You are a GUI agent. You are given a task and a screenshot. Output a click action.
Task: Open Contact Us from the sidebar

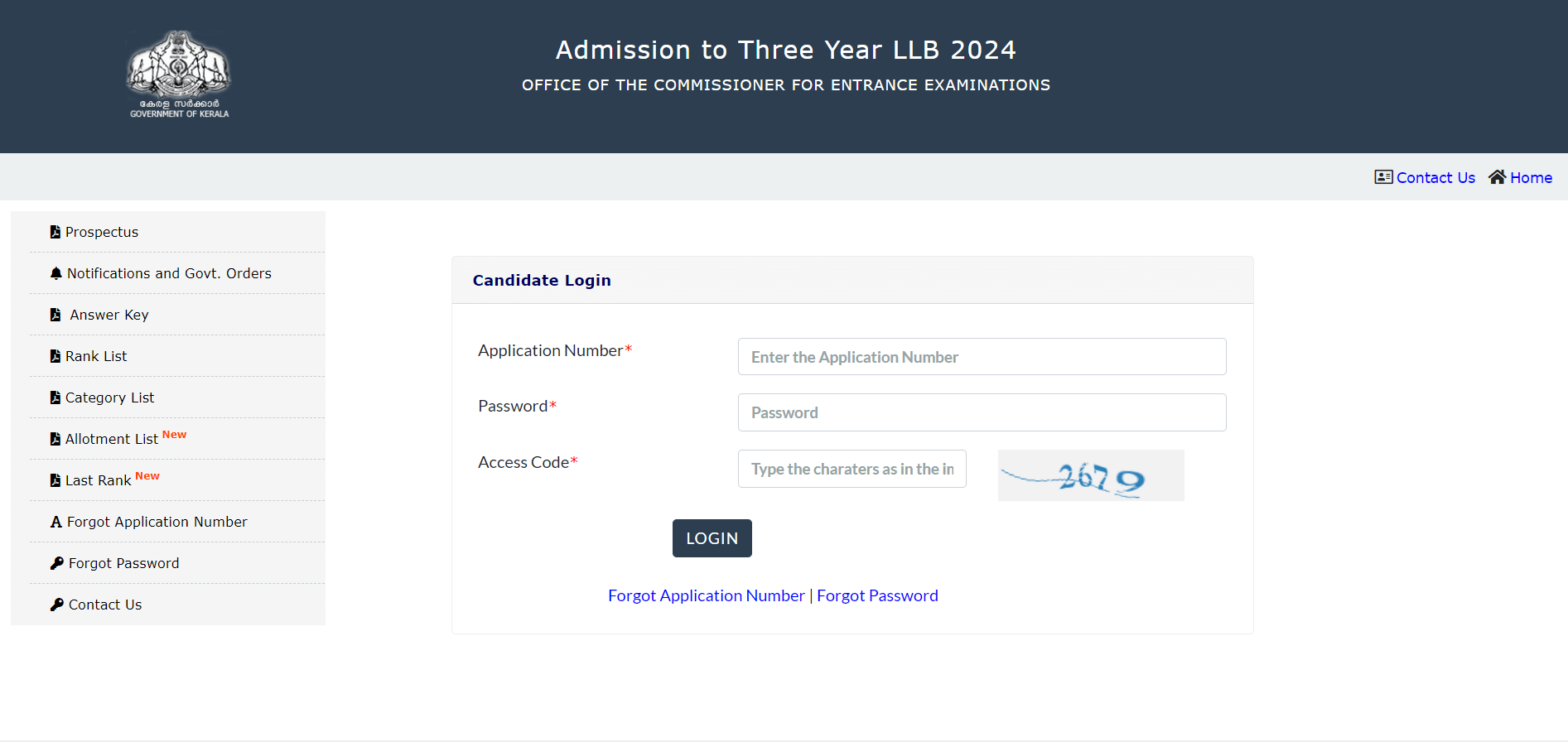pyautogui.click(x=104, y=603)
